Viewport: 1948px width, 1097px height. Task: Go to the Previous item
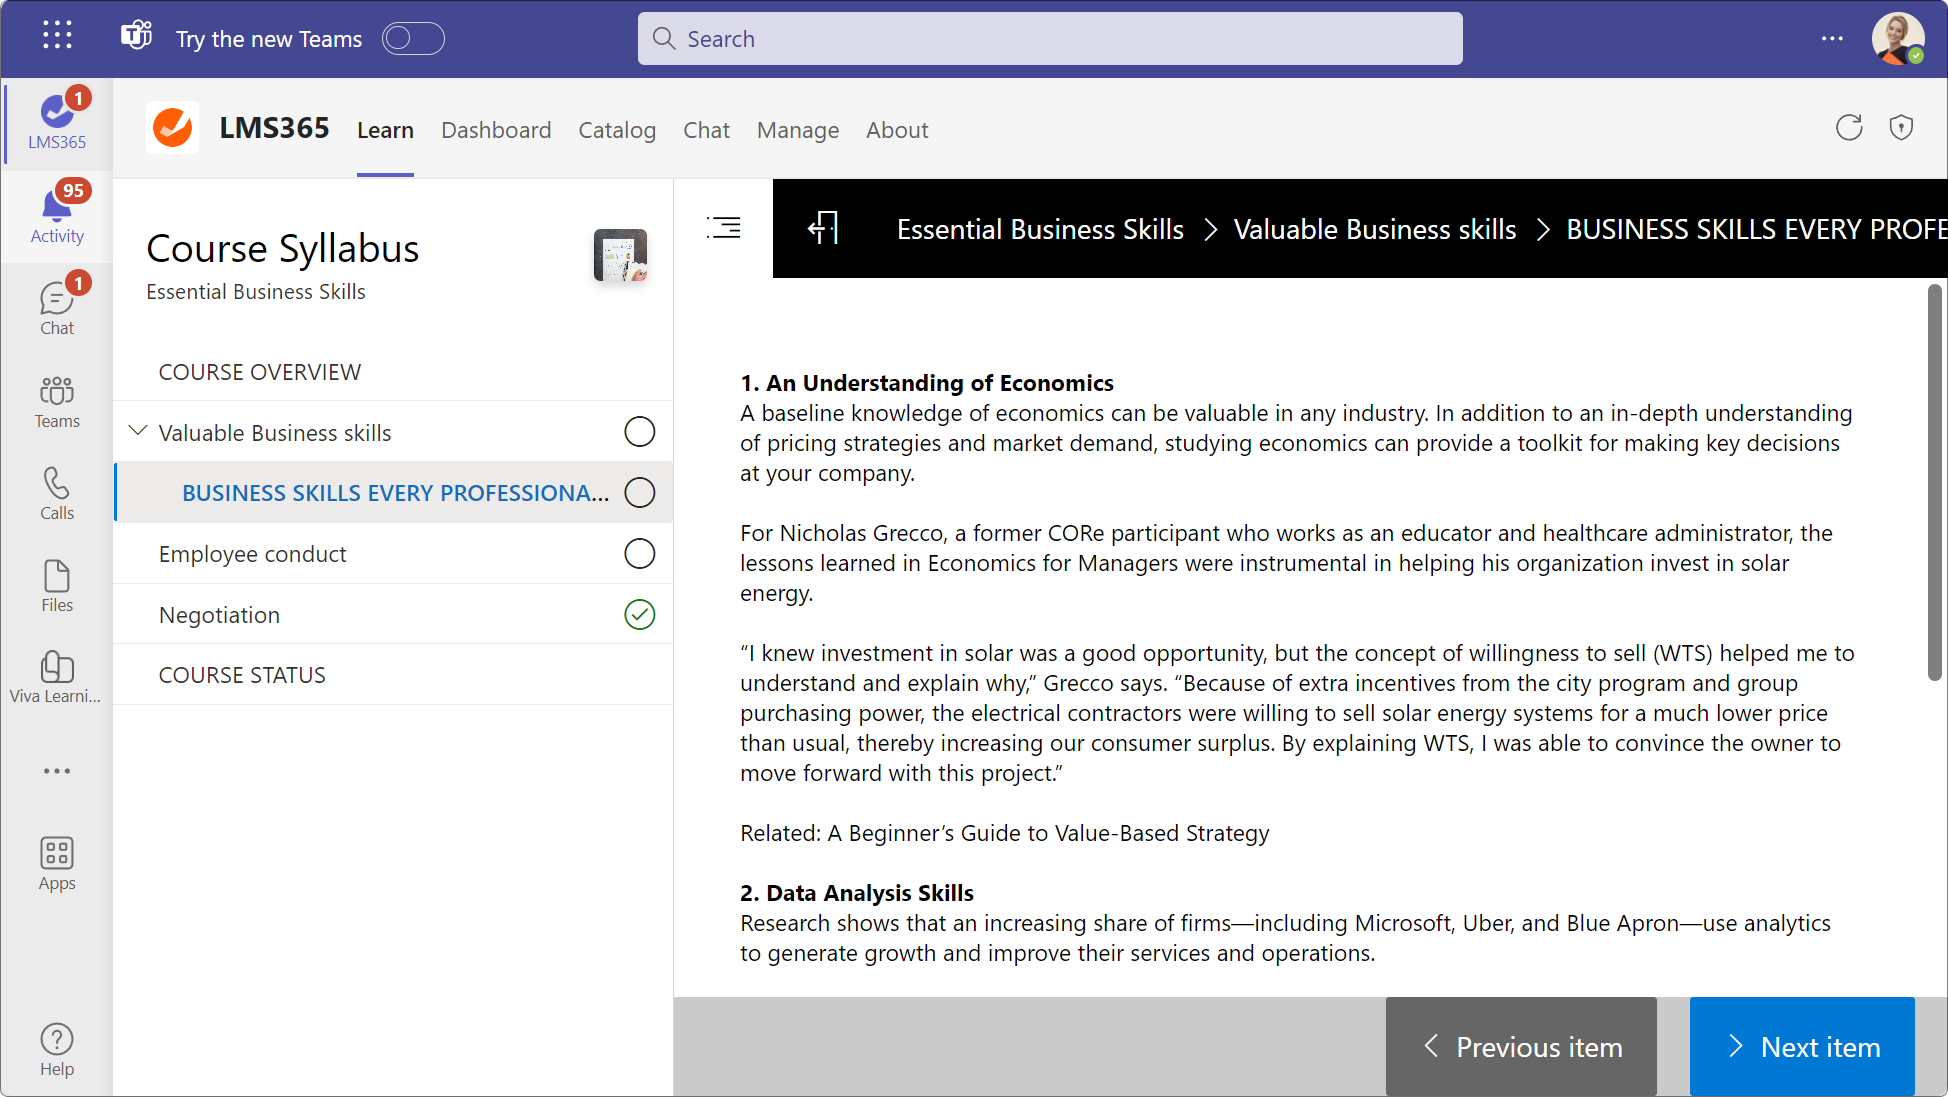pos(1521,1046)
